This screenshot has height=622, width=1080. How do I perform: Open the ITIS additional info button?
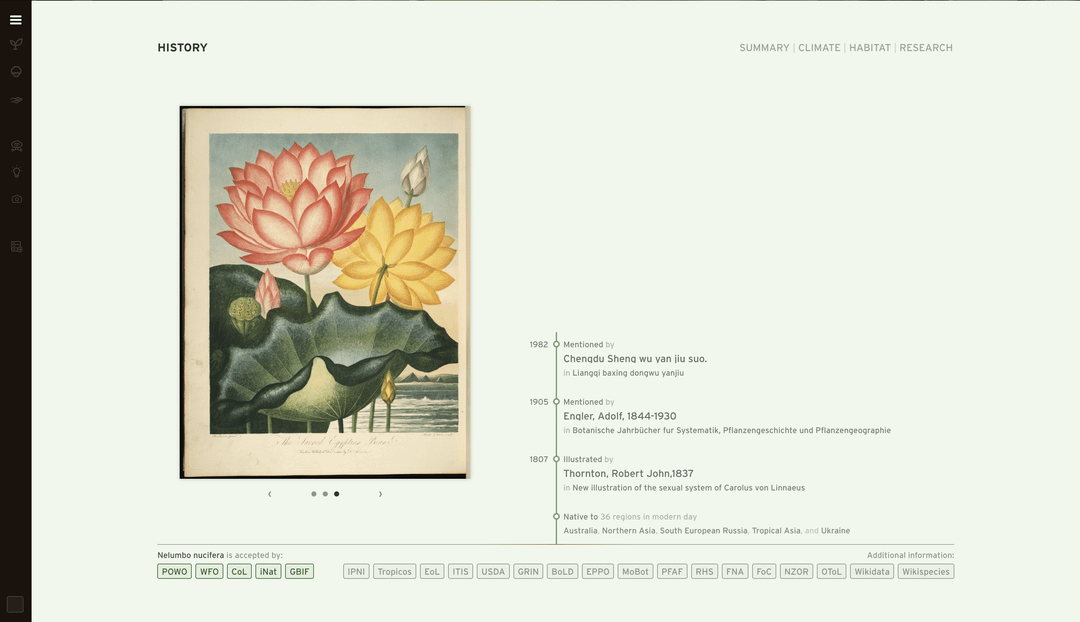click(x=460, y=572)
